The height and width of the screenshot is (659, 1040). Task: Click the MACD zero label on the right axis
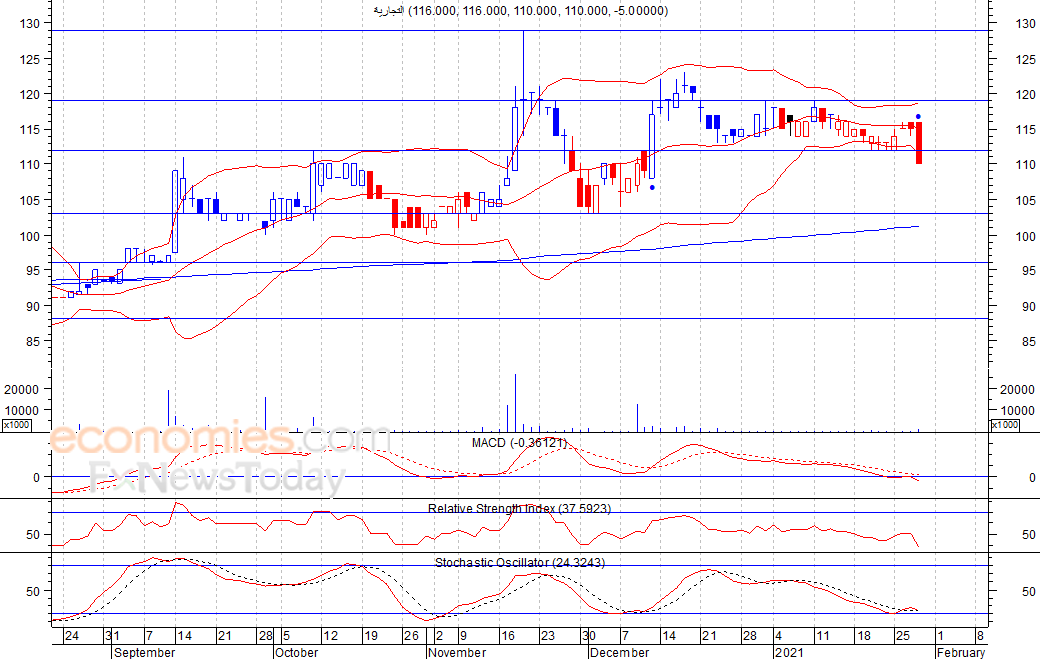tap(1032, 477)
